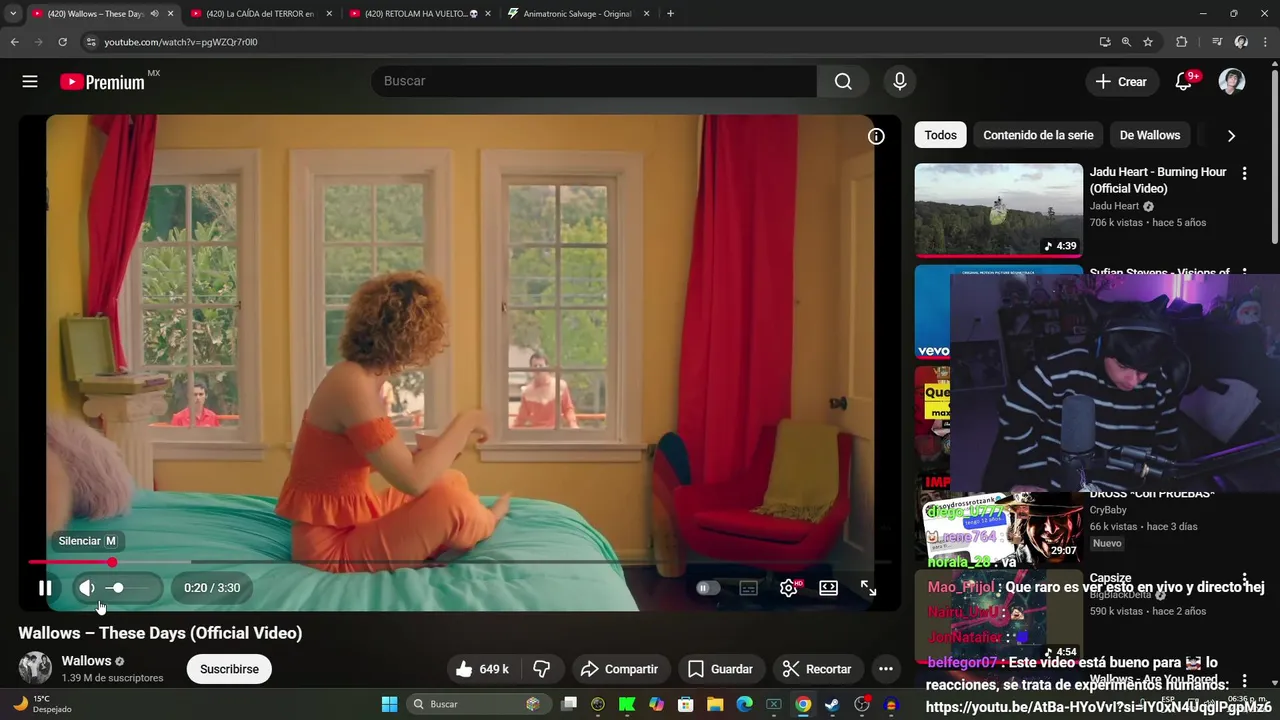This screenshot has width=1280, height=720.
Task: Toggle autoplay switch in player
Action: pos(707,588)
